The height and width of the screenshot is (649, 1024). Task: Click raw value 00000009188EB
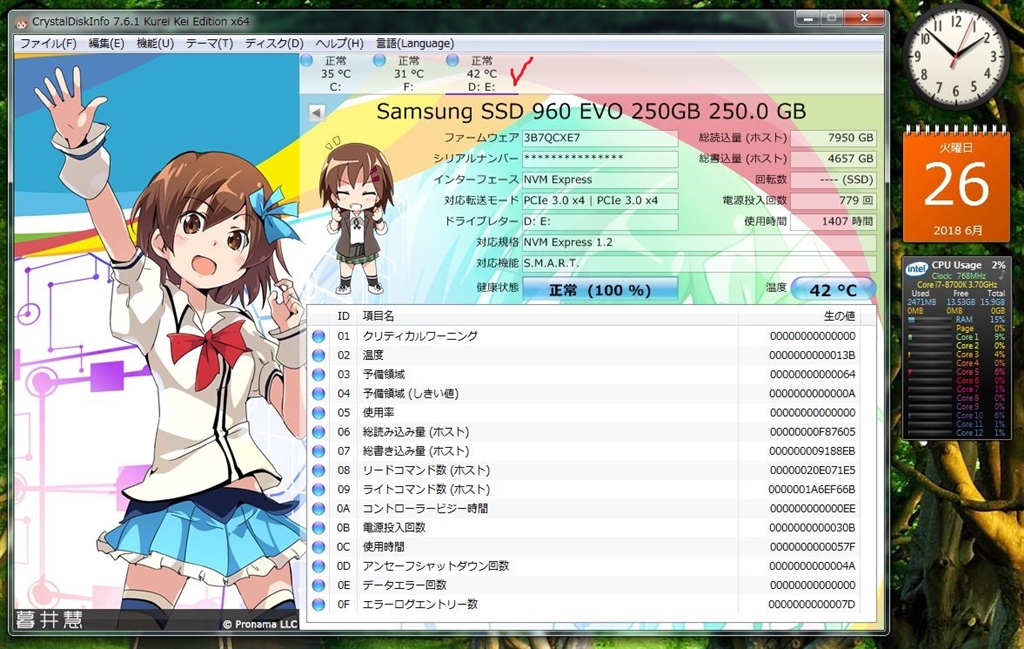812,451
